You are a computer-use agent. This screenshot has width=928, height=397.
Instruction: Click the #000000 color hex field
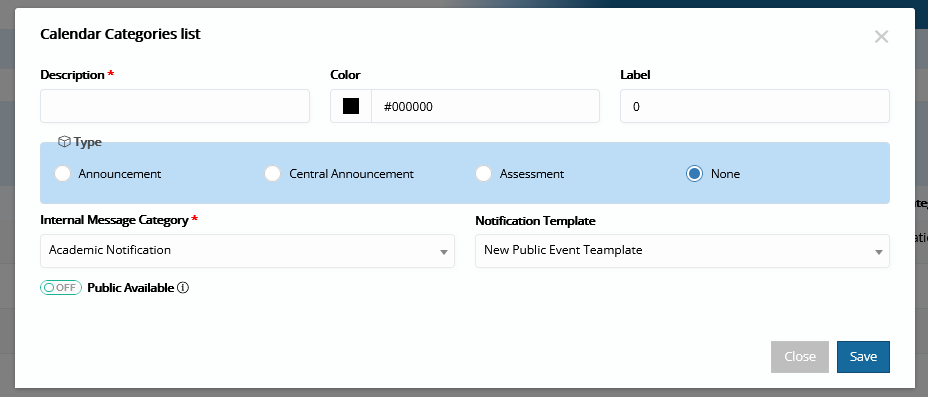[485, 106]
